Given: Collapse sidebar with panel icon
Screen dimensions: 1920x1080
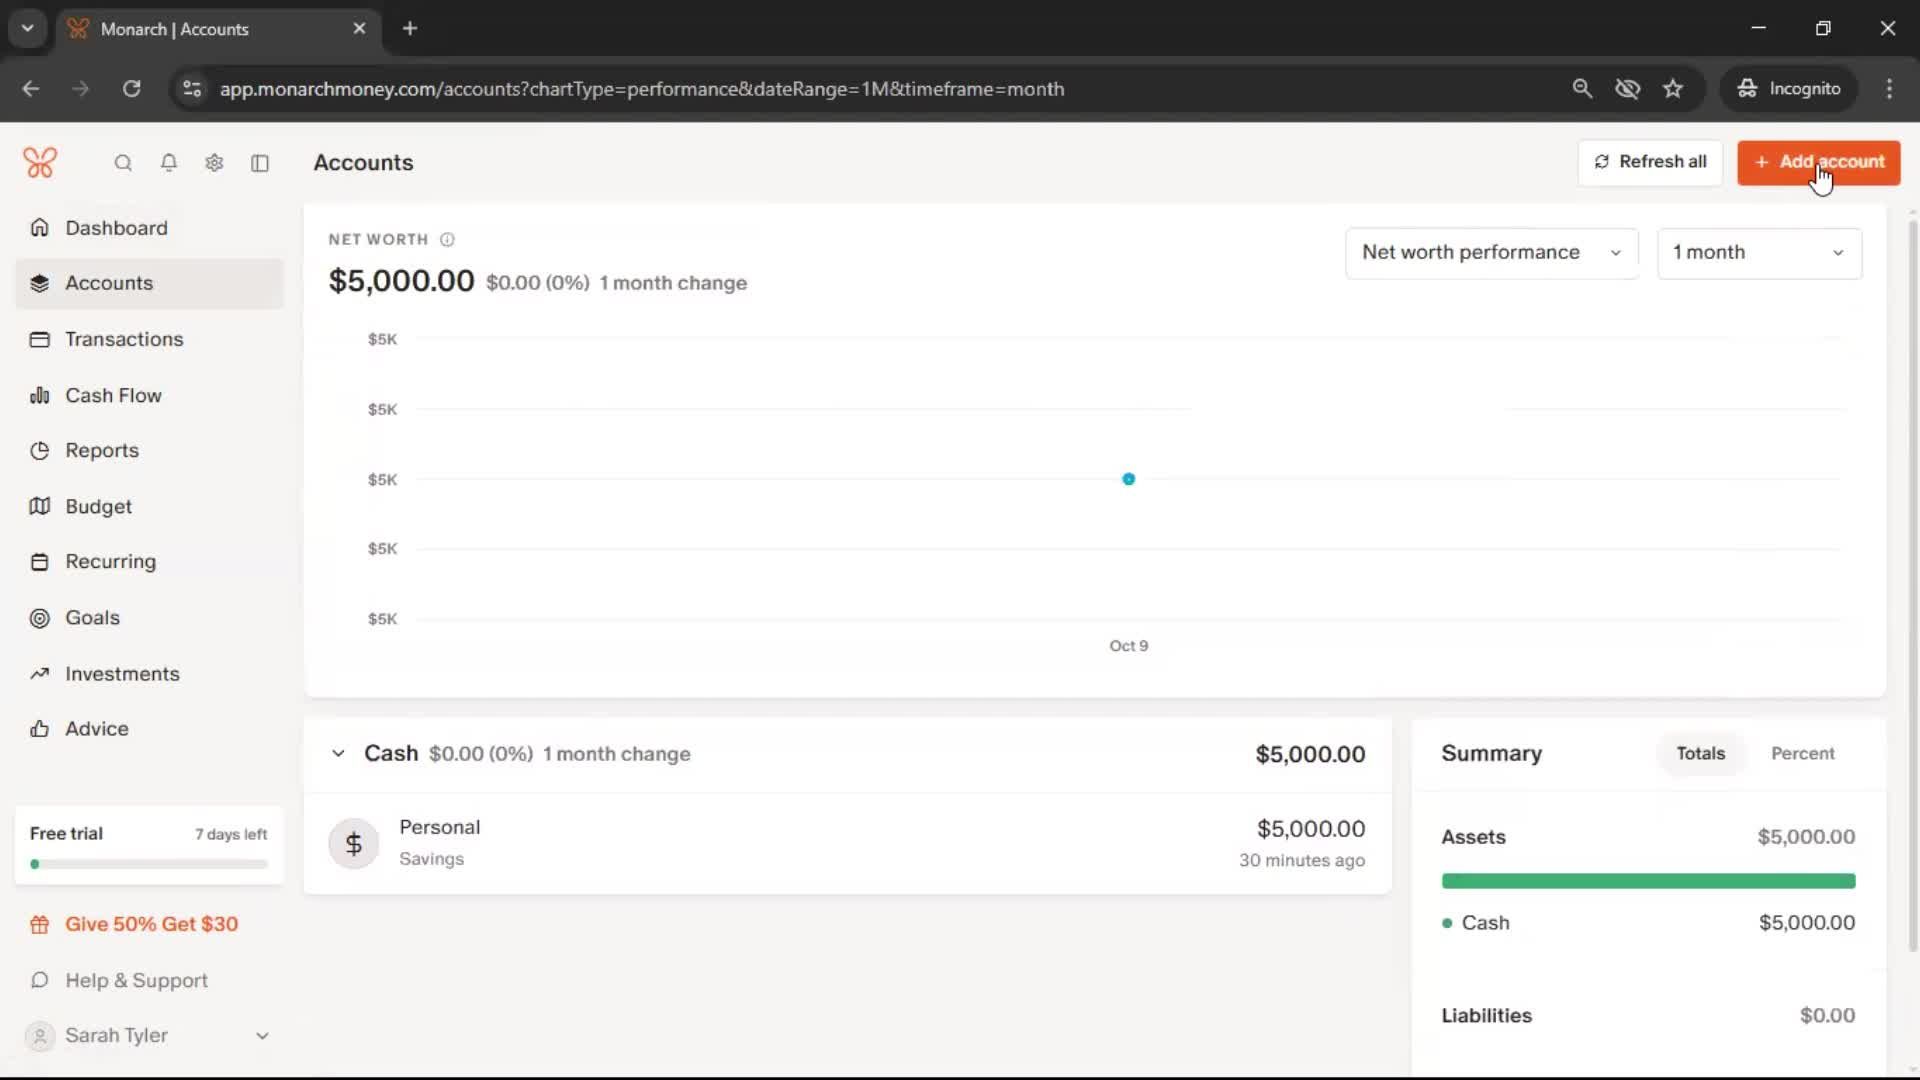Looking at the screenshot, I should (260, 163).
